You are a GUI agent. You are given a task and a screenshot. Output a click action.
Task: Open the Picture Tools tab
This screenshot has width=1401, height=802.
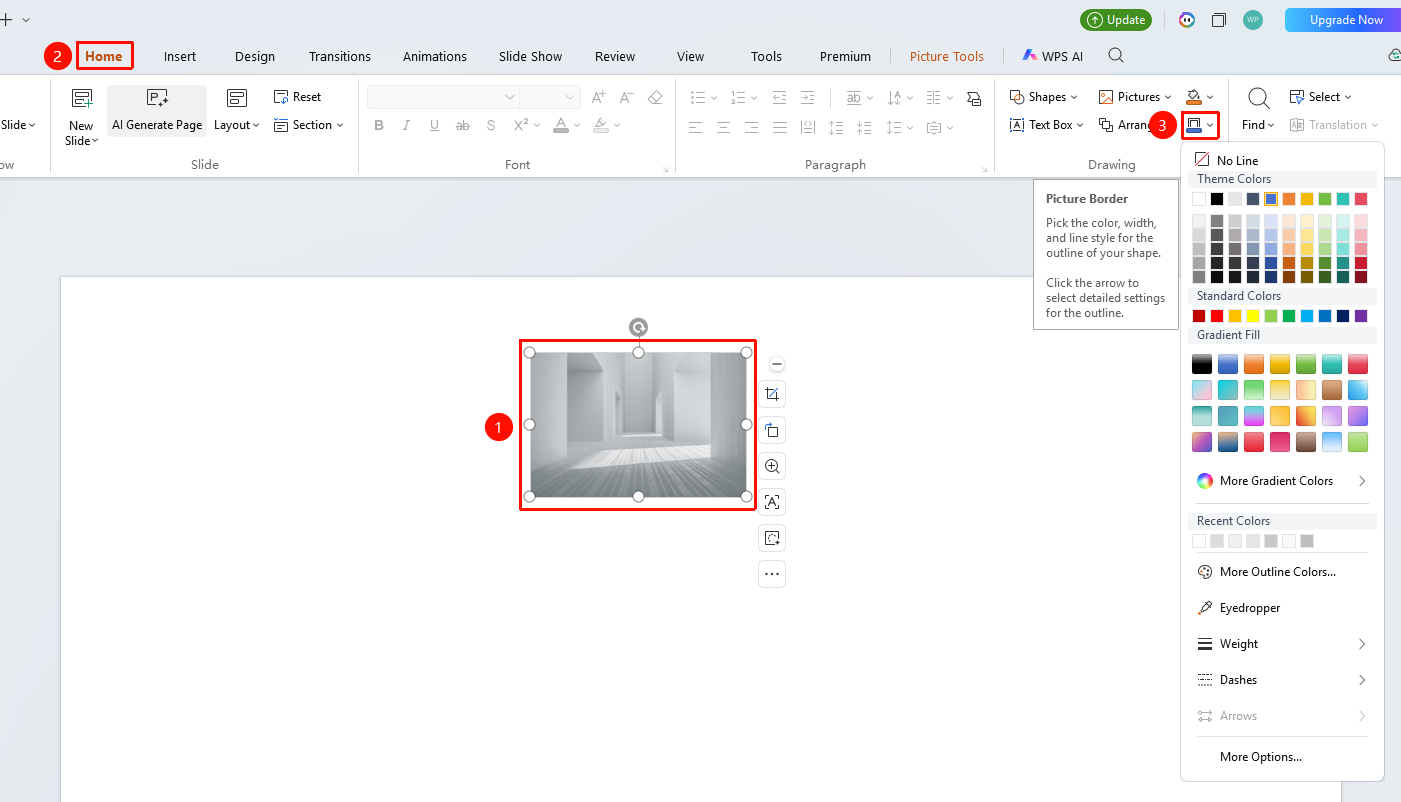pyautogui.click(x=947, y=56)
